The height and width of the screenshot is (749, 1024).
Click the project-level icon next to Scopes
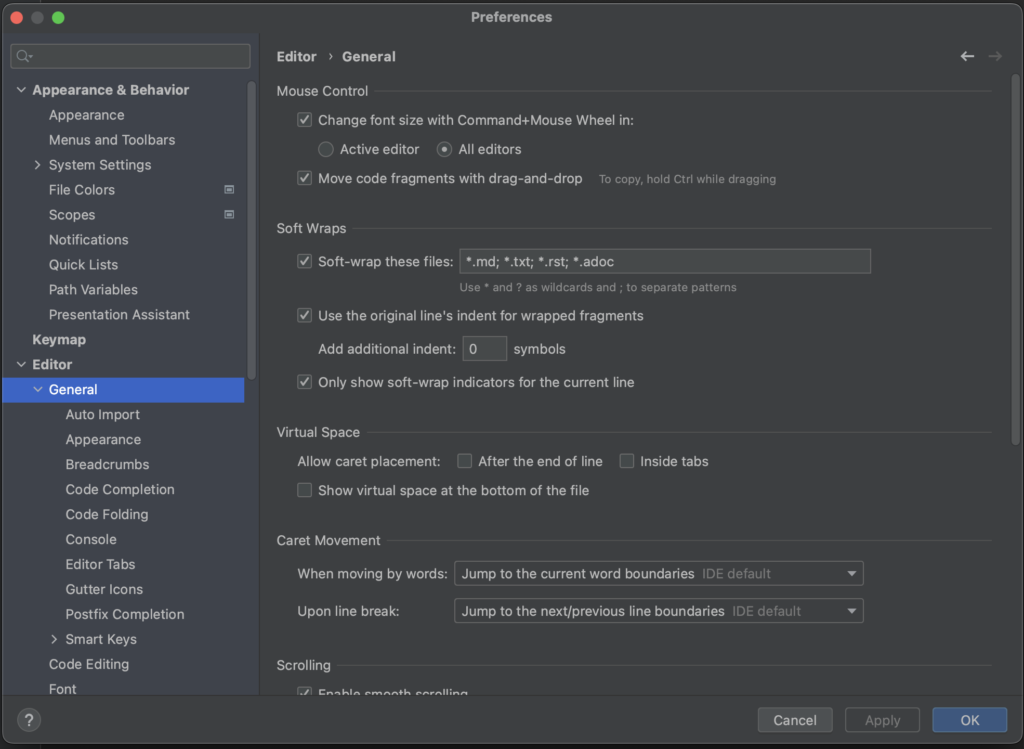pyautogui.click(x=228, y=214)
